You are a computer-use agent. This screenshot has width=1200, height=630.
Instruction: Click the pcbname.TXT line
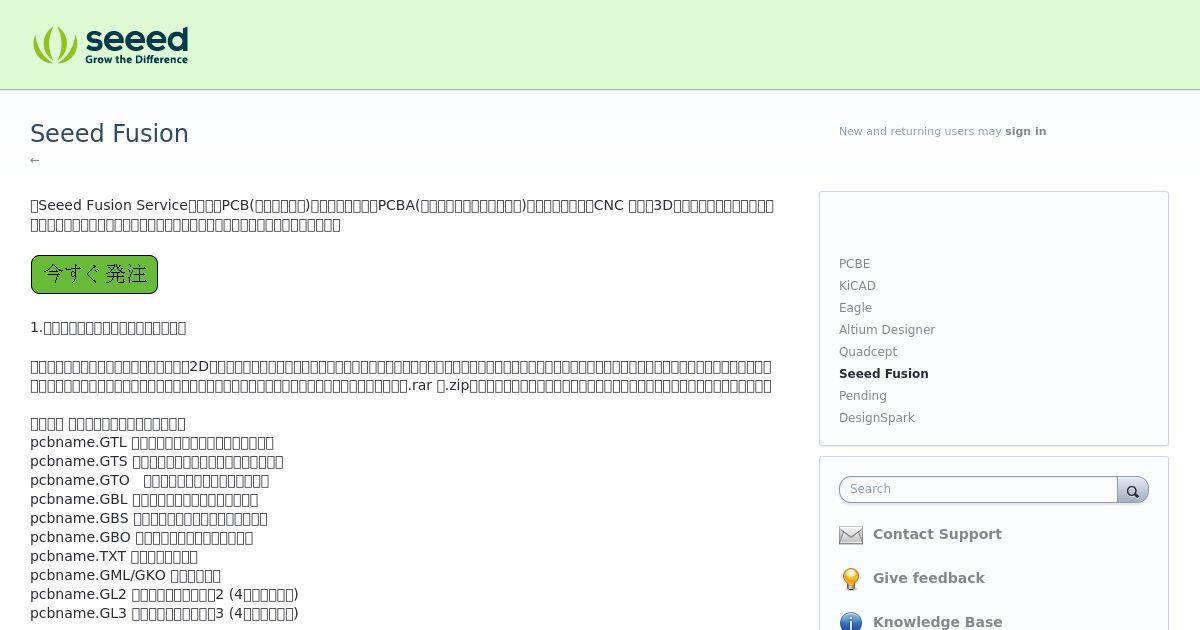click(114, 557)
